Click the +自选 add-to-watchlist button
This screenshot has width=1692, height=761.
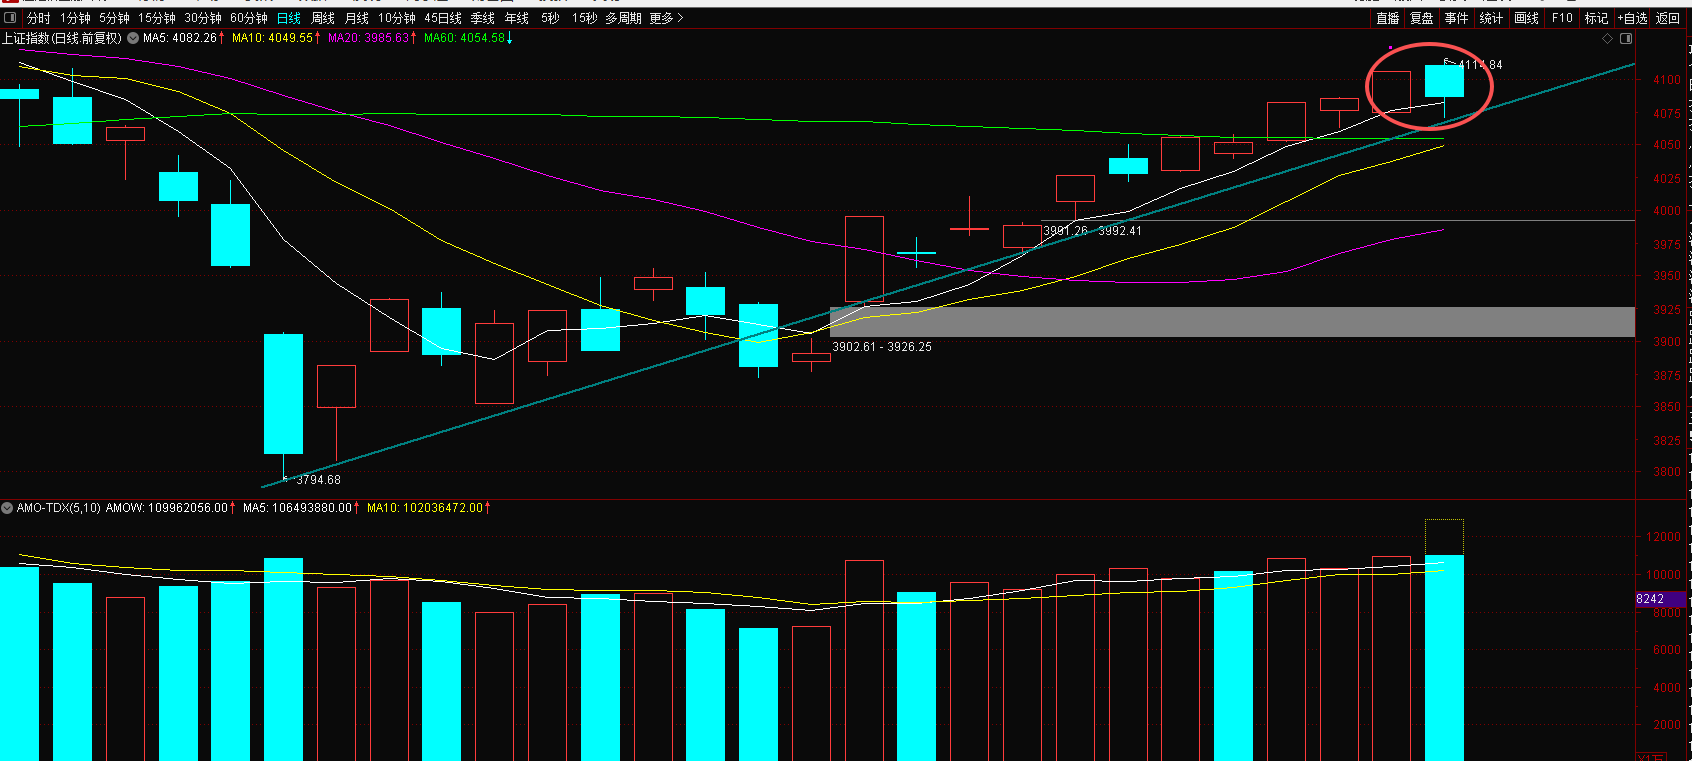[1632, 18]
